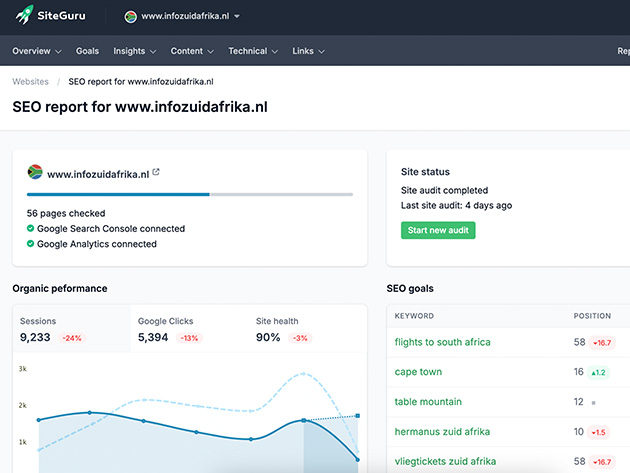Click the SiteGuru rocket logo
Image resolution: width=630 pixels, height=473 pixels.
coord(24,17)
